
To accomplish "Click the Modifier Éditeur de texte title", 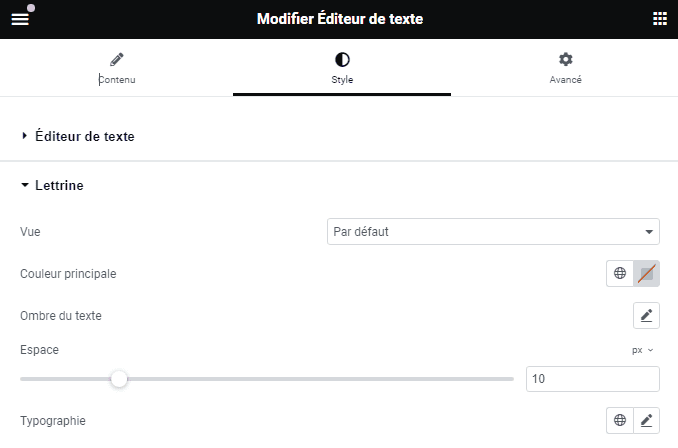I will tap(340, 19).
